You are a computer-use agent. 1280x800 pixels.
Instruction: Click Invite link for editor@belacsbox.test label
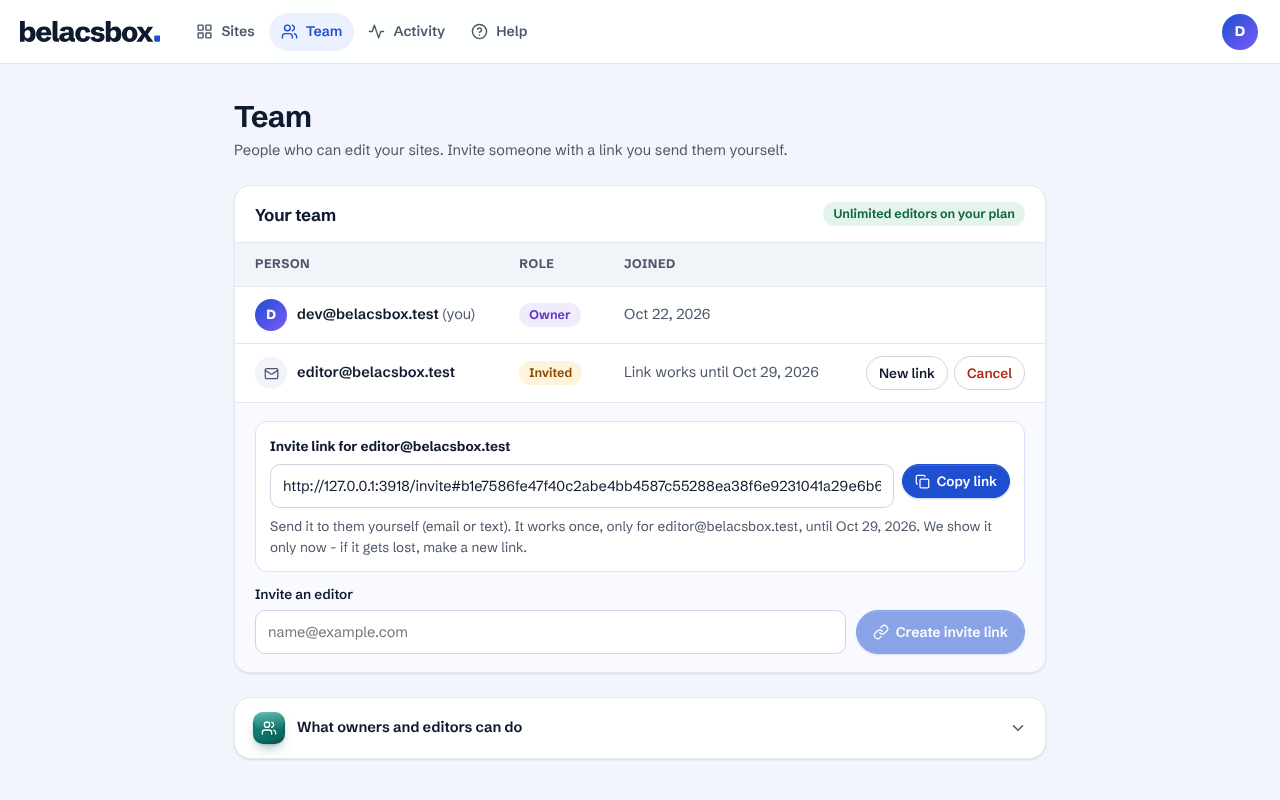390,446
